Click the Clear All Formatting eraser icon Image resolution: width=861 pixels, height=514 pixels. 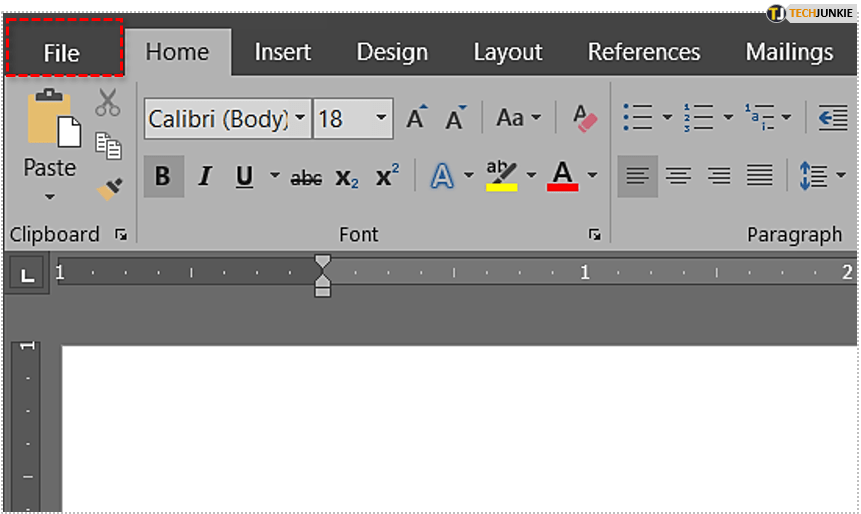(x=584, y=119)
